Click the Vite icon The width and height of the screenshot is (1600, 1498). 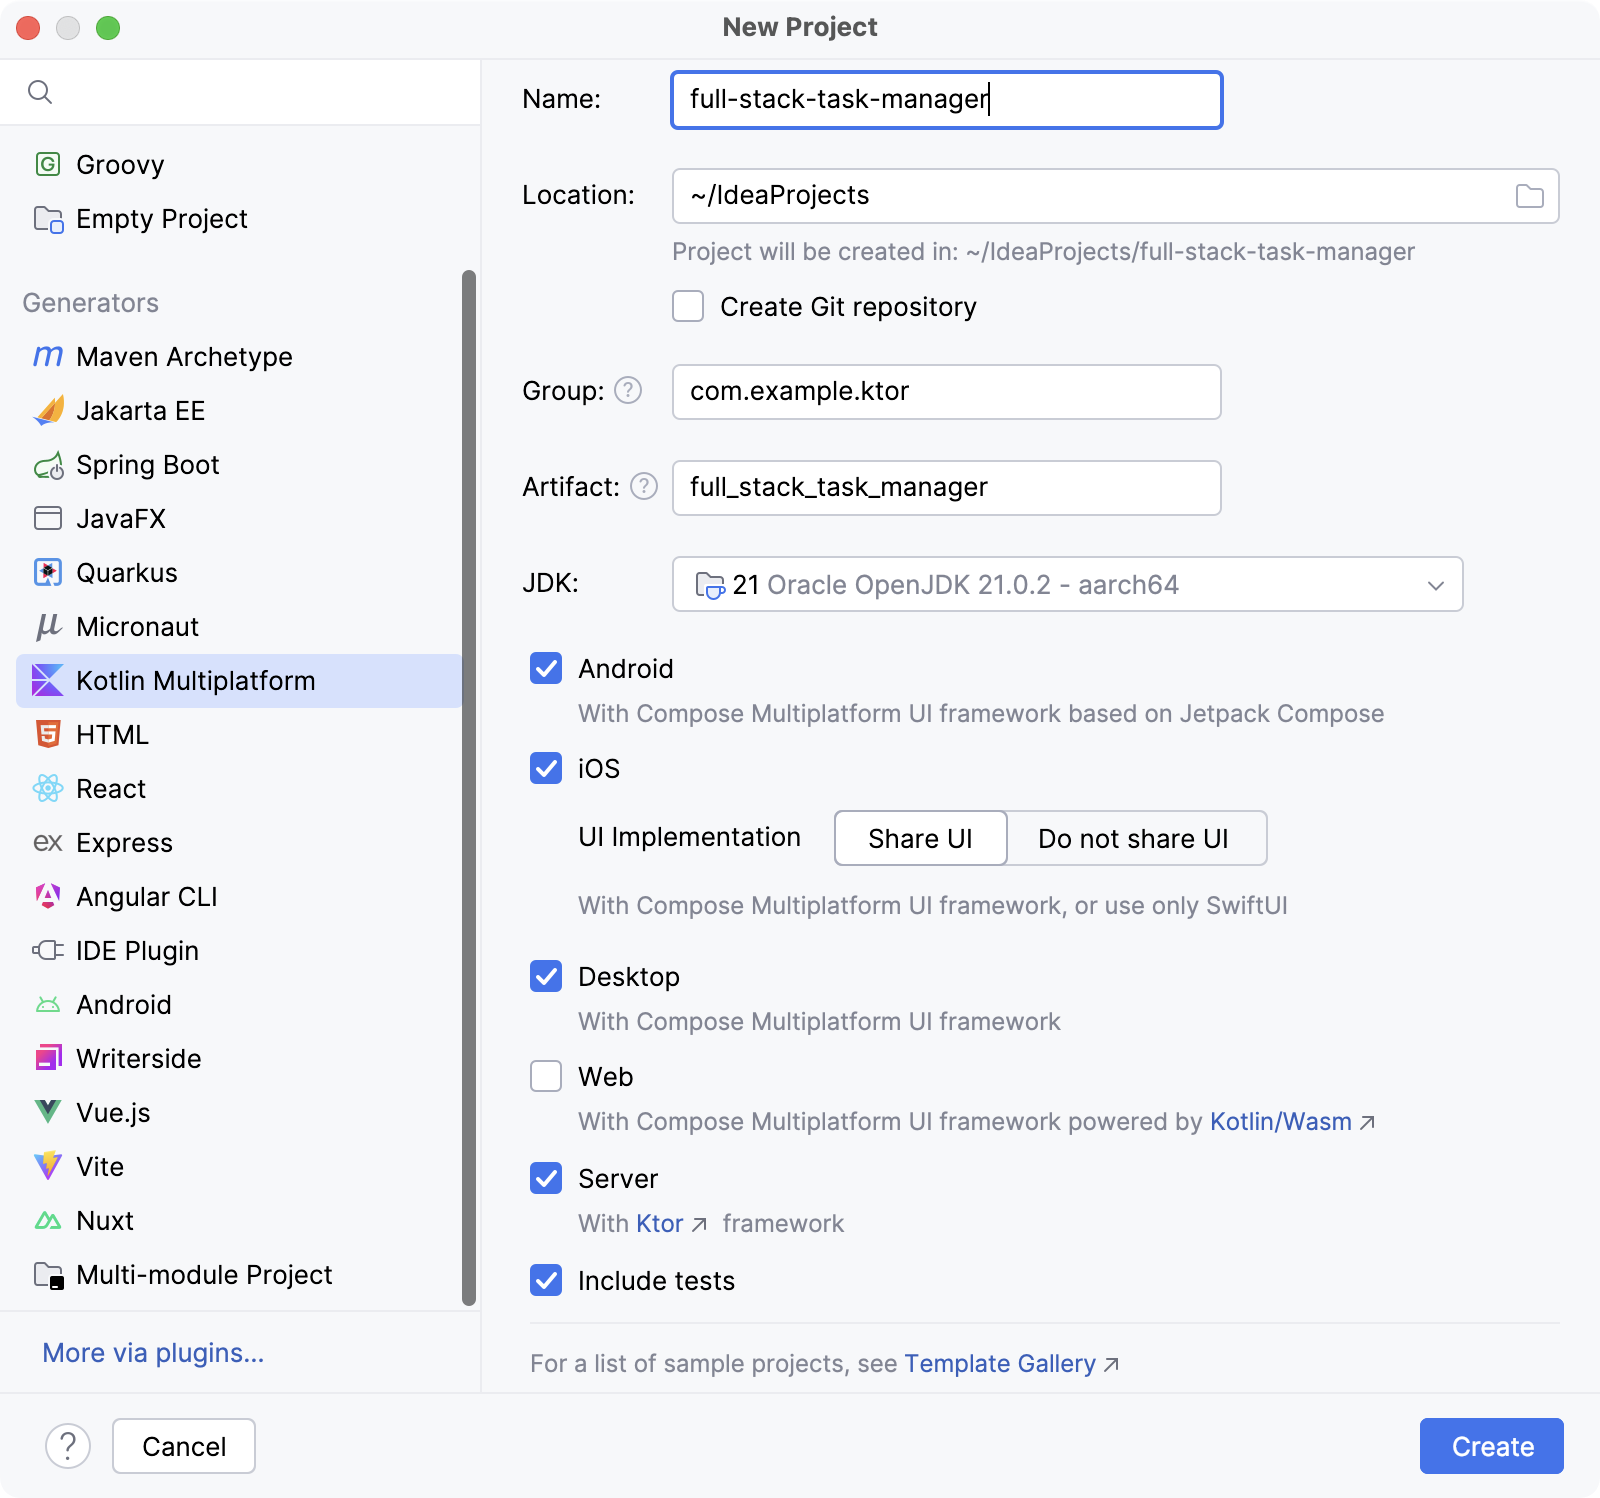click(x=48, y=1166)
